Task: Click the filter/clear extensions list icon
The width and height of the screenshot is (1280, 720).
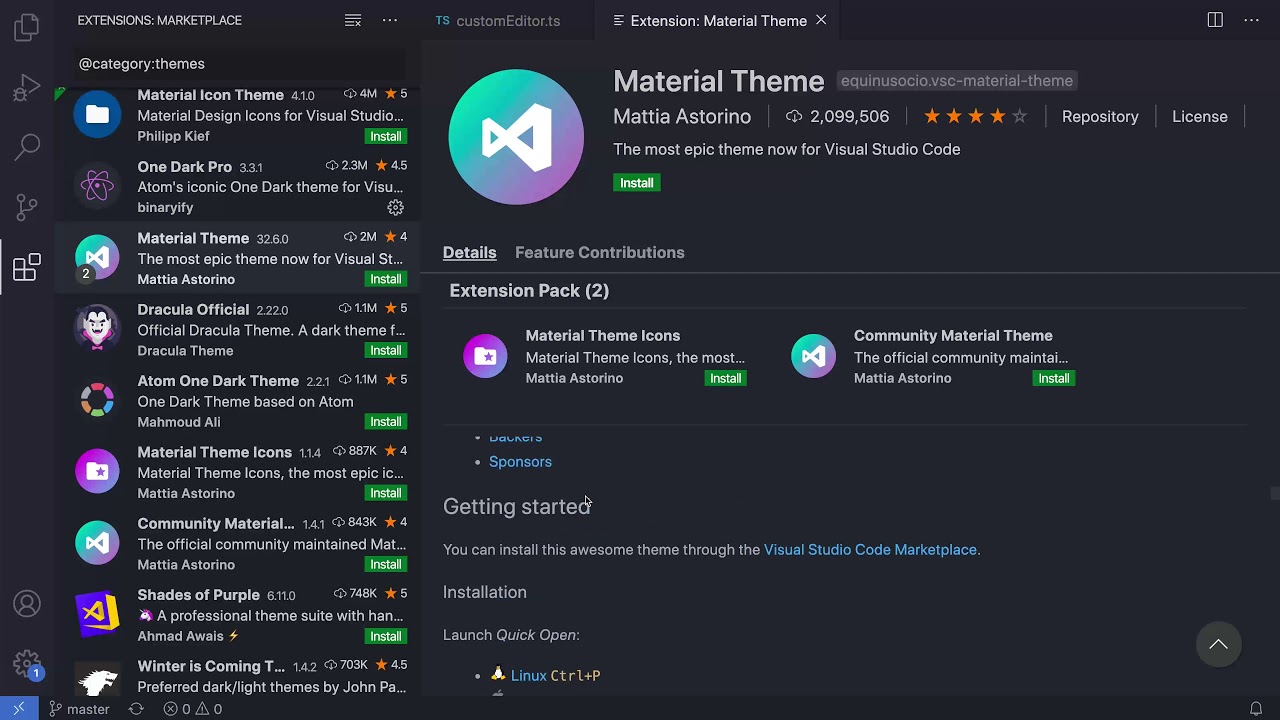Action: (x=353, y=20)
